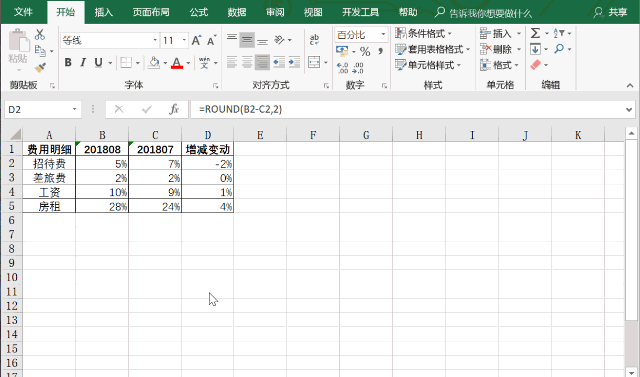The width and height of the screenshot is (640, 377).
Task: Apply the red font color A
Action: 177,63
